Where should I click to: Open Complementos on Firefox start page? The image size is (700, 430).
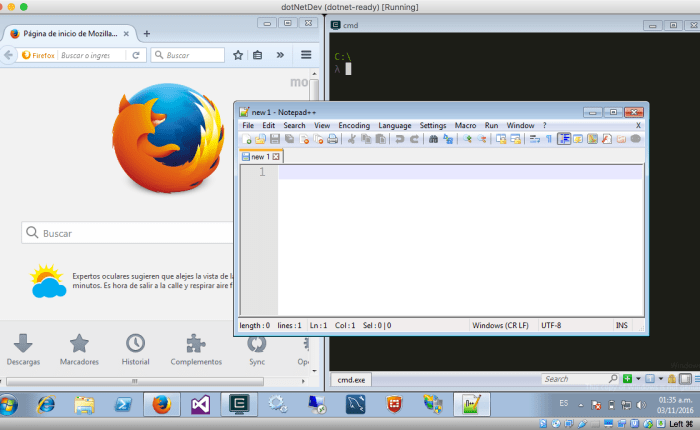[x=196, y=350]
